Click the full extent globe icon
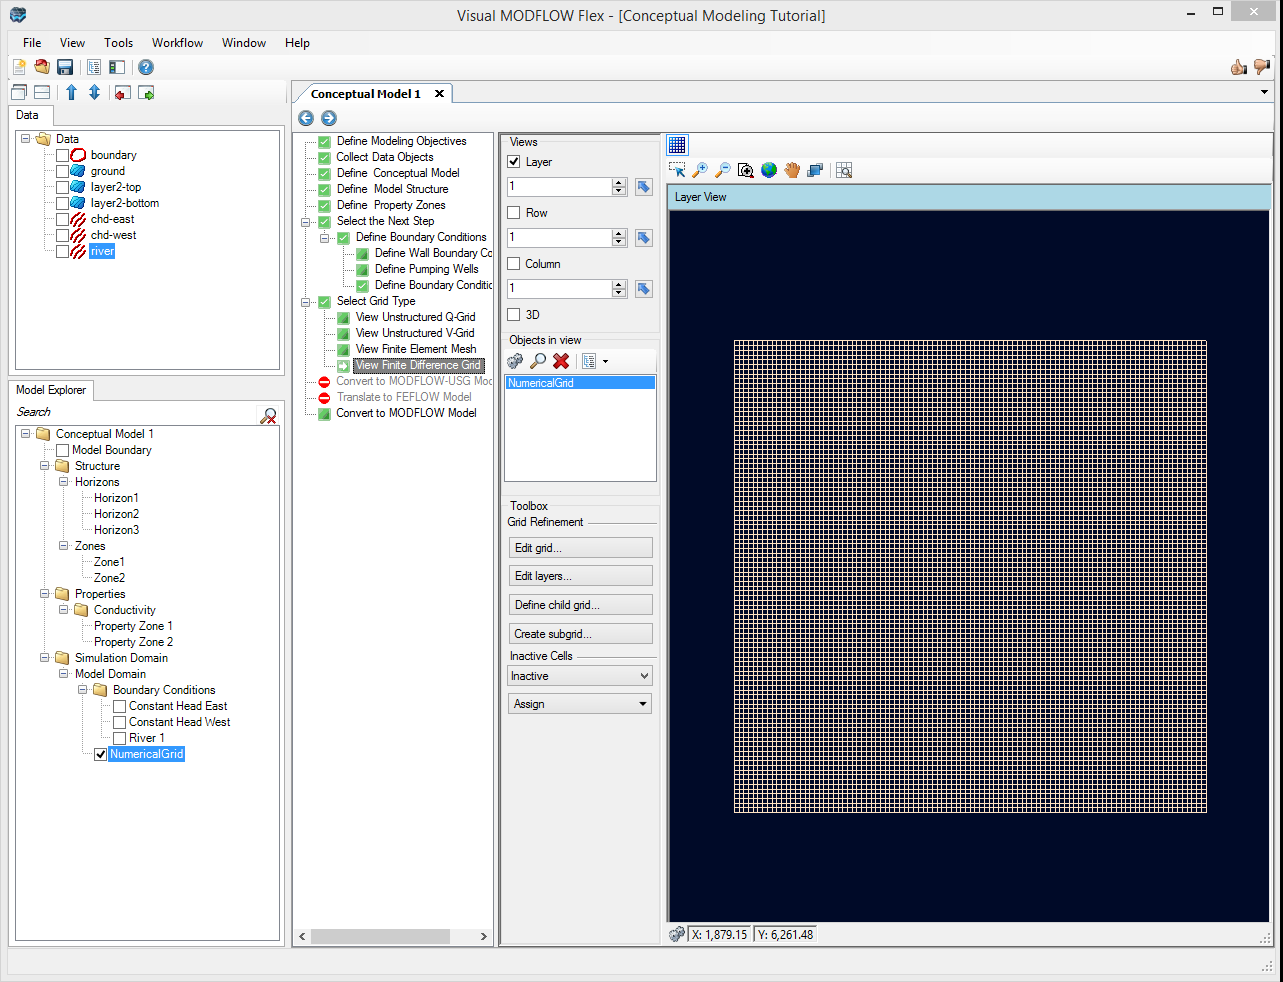The height and width of the screenshot is (982, 1283). (769, 170)
